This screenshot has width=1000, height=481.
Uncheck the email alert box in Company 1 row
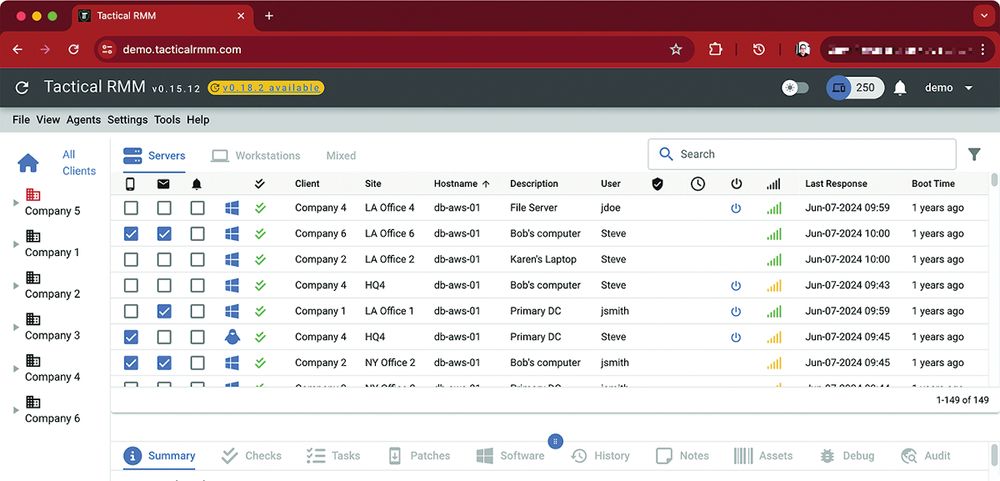coord(164,311)
